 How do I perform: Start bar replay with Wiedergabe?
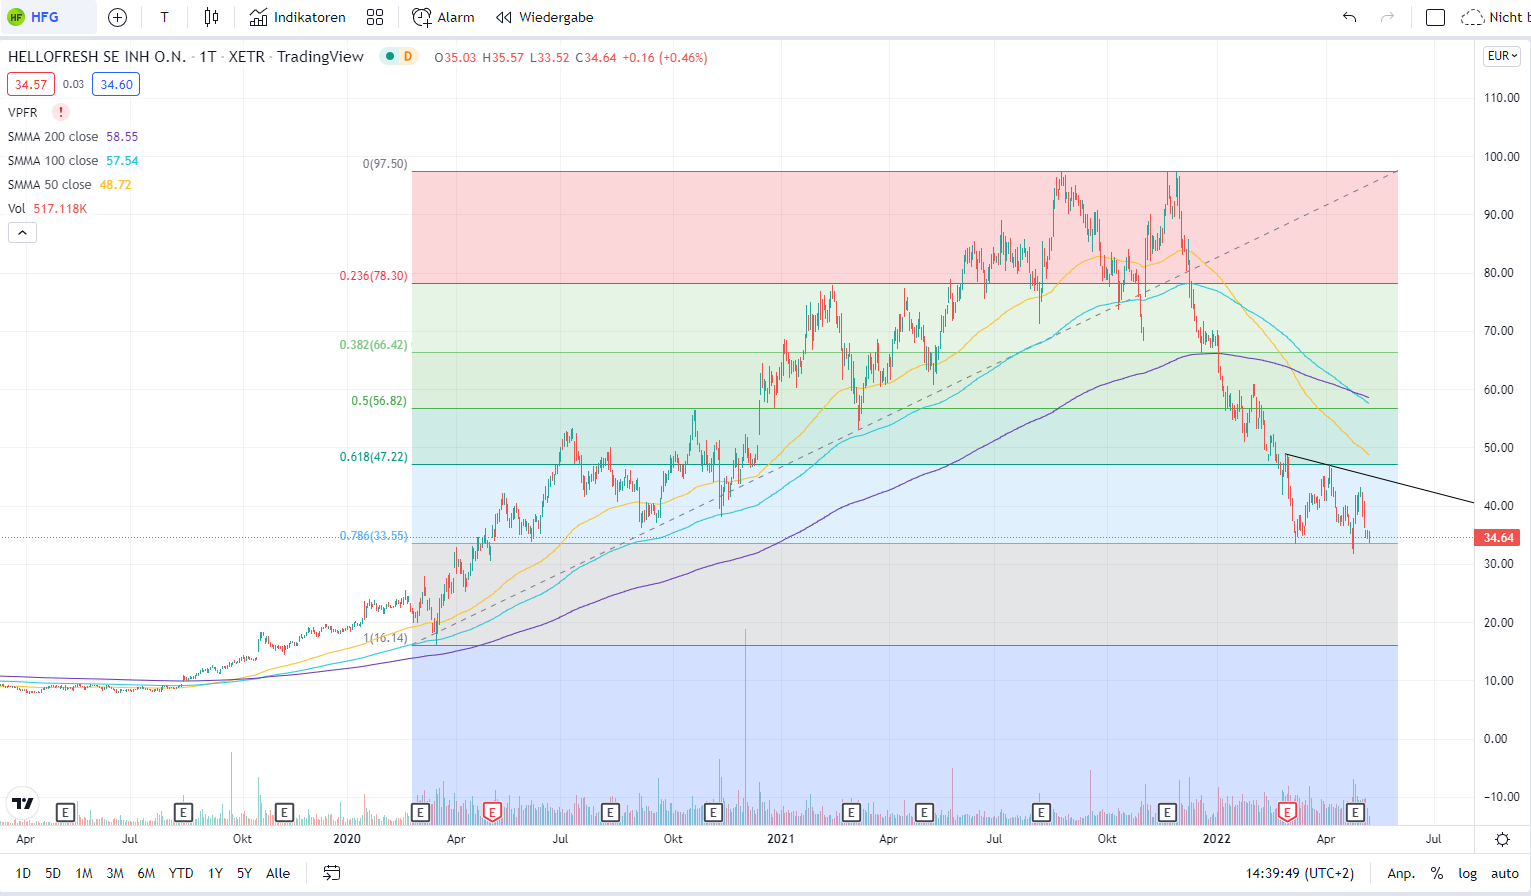point(545,17)
